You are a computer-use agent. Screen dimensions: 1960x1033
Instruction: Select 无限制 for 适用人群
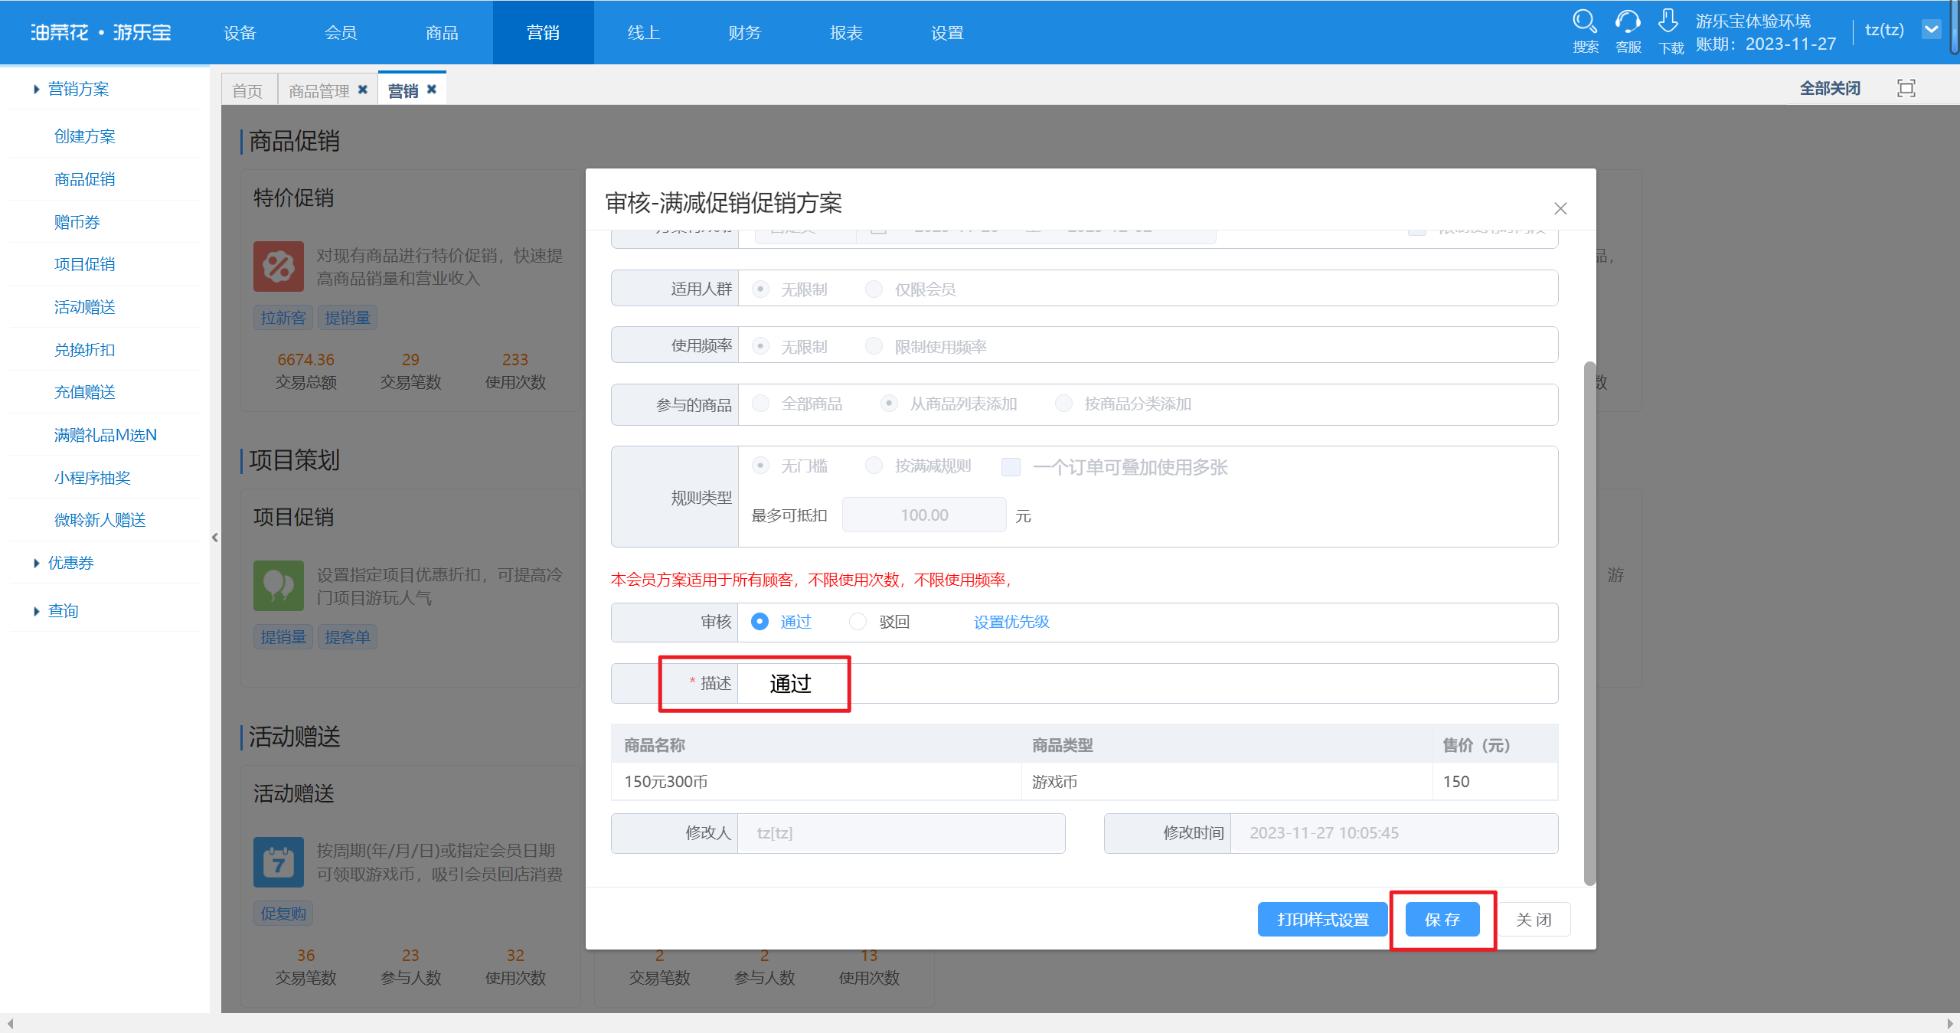pos(760,289)
